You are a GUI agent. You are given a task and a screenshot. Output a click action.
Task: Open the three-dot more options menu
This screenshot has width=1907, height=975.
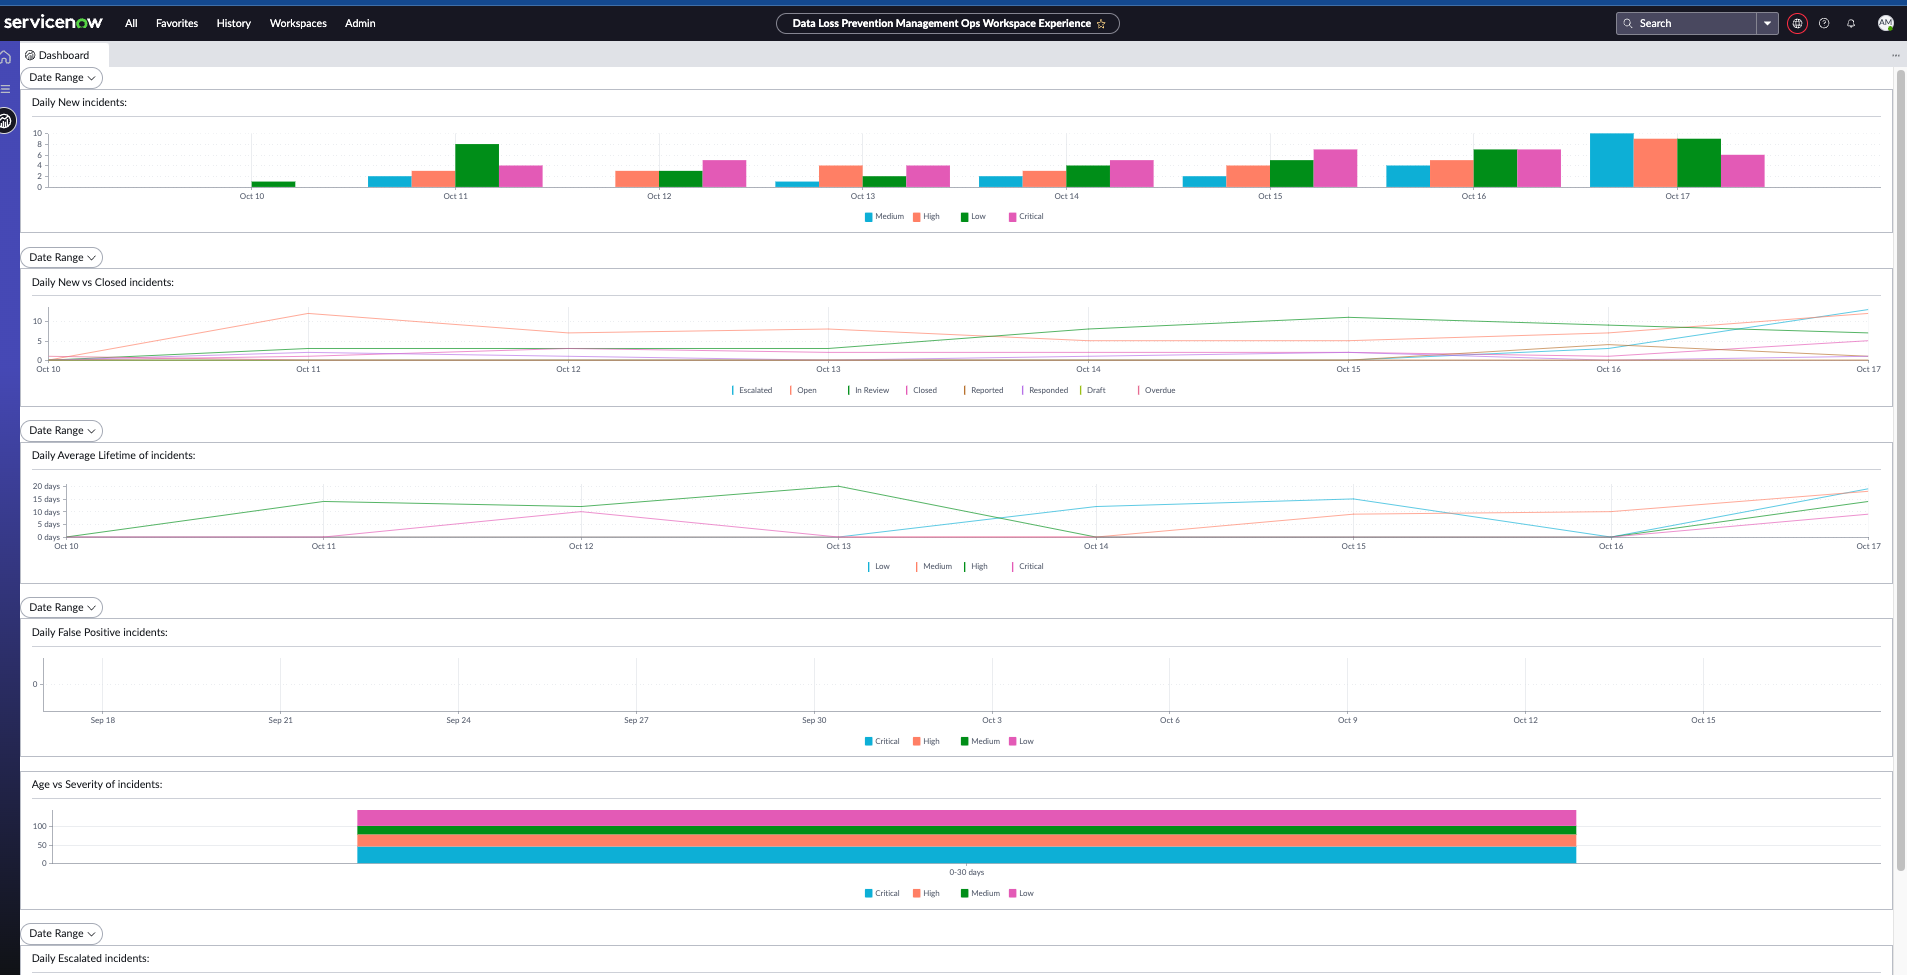coord(1895,55)
